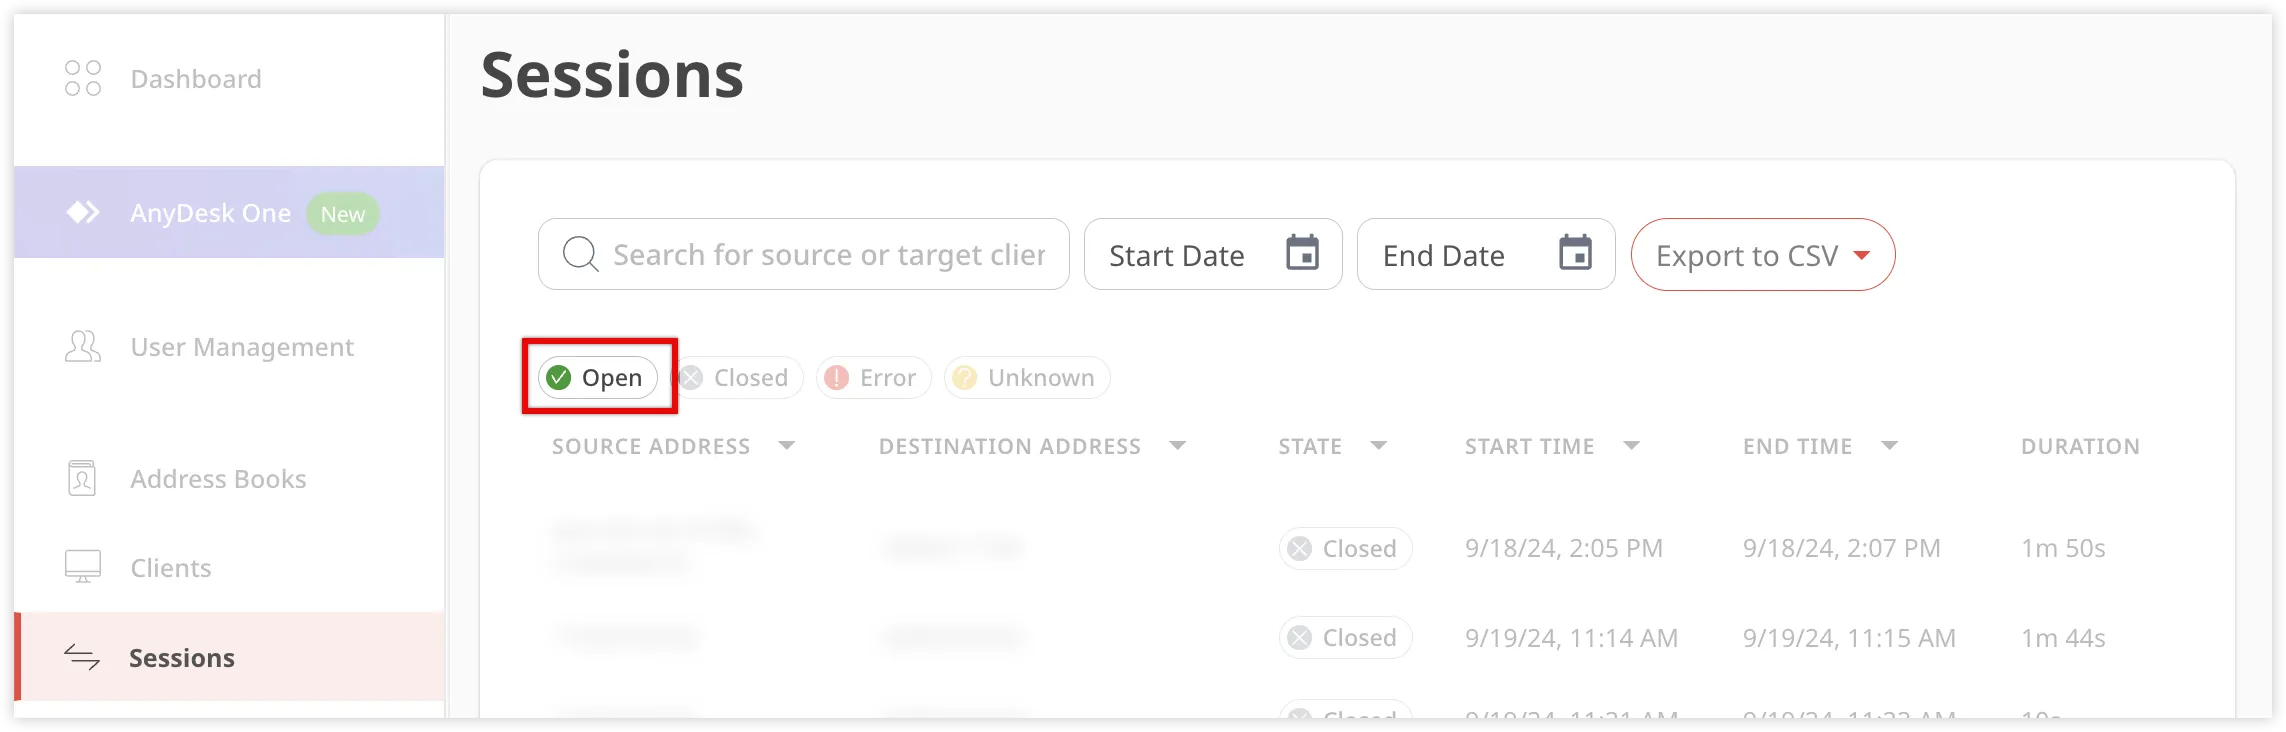Click the Sessions arrows icon

pos(82,657)
